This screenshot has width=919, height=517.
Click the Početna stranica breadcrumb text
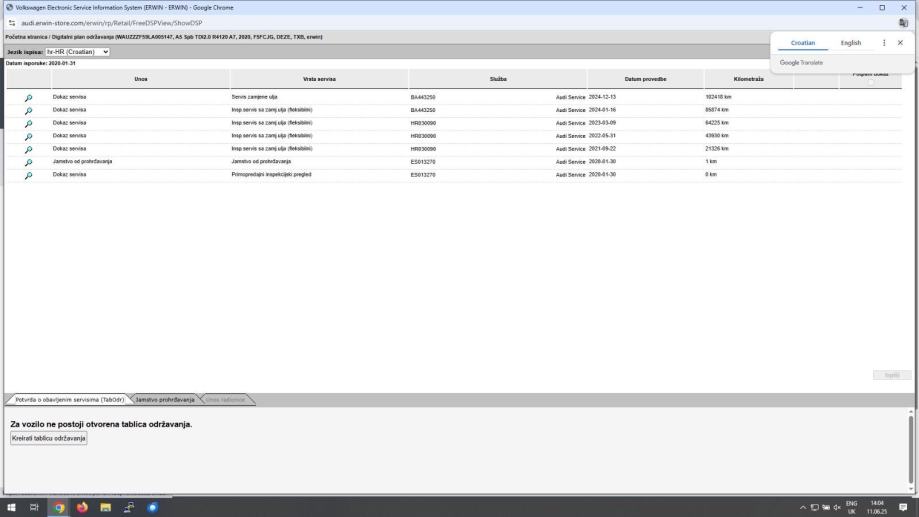click(x=26, y=37)
